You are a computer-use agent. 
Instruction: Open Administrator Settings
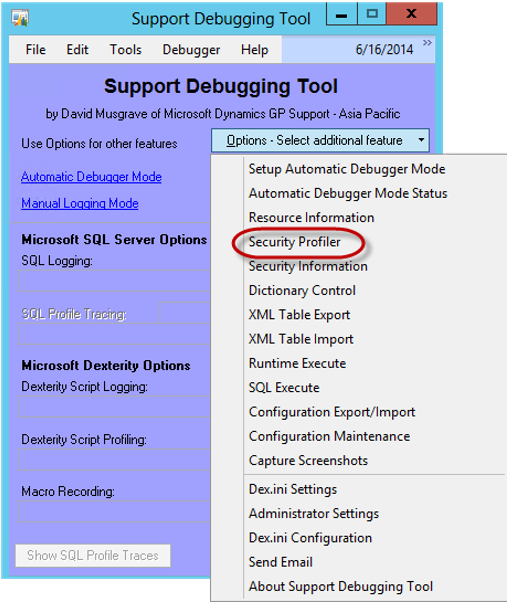[314, 514]
